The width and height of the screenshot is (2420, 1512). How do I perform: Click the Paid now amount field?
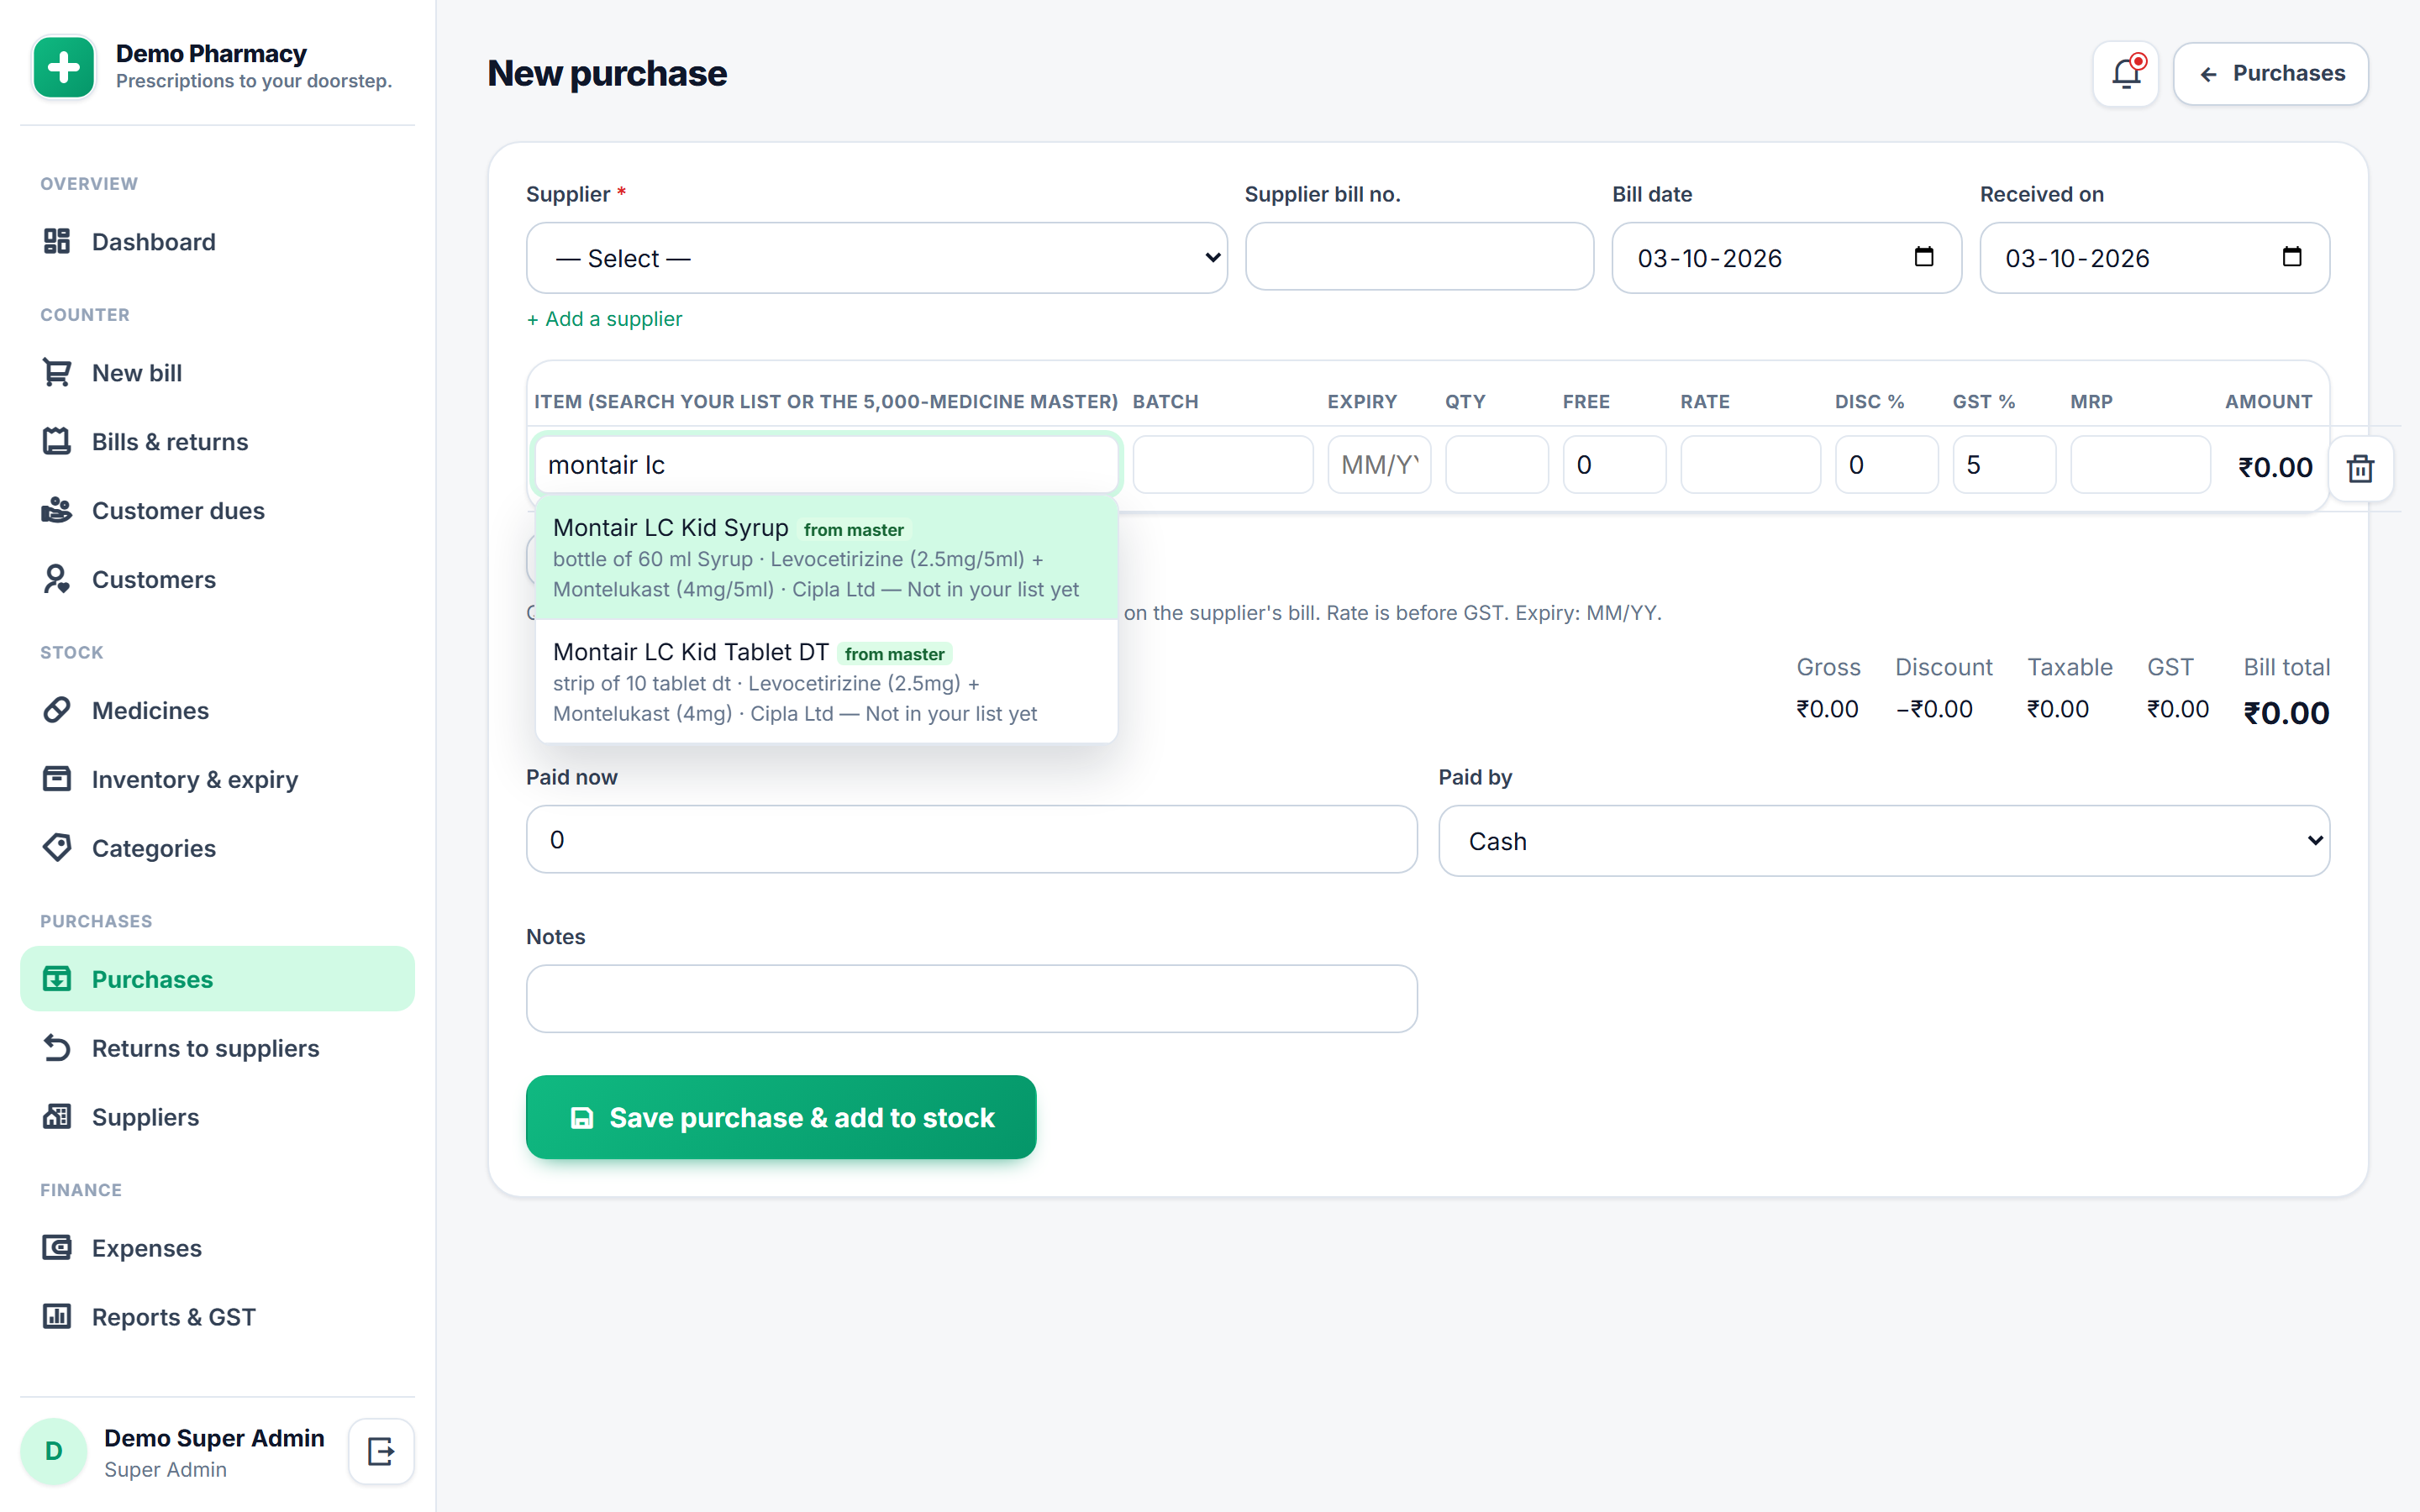point(971,839)
